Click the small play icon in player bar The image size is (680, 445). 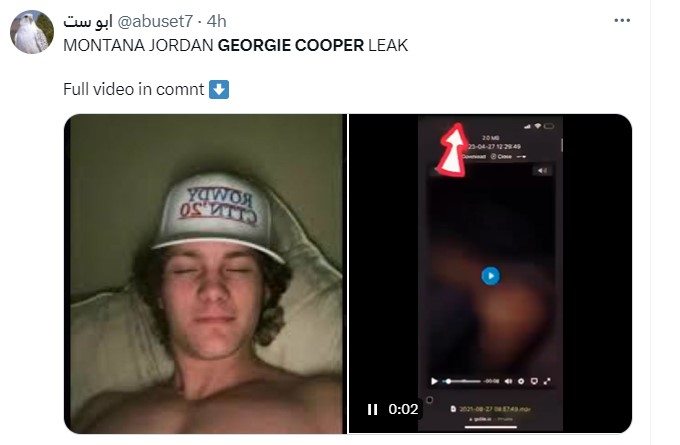click(x=434, y=381)
